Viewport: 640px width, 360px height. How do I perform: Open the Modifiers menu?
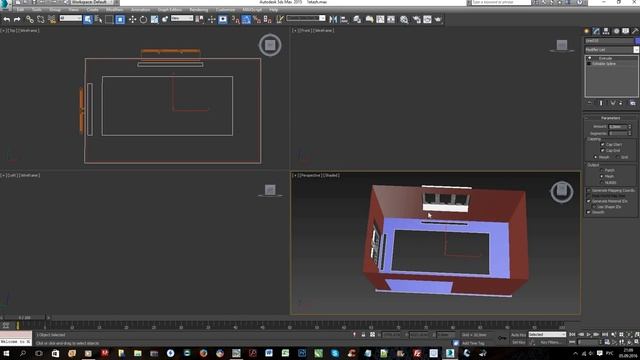pos(114,10)
